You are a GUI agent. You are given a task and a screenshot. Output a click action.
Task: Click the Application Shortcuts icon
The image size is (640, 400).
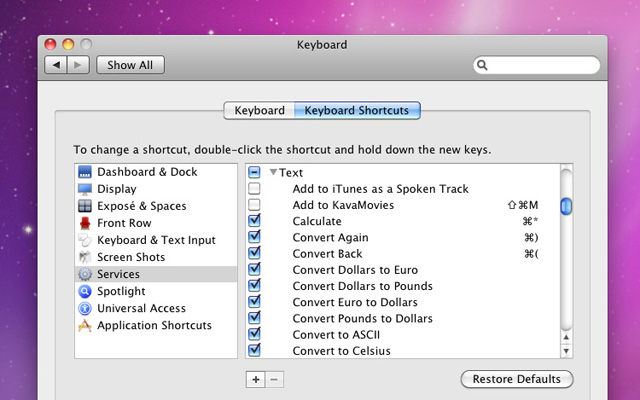[x=85, y=325]
